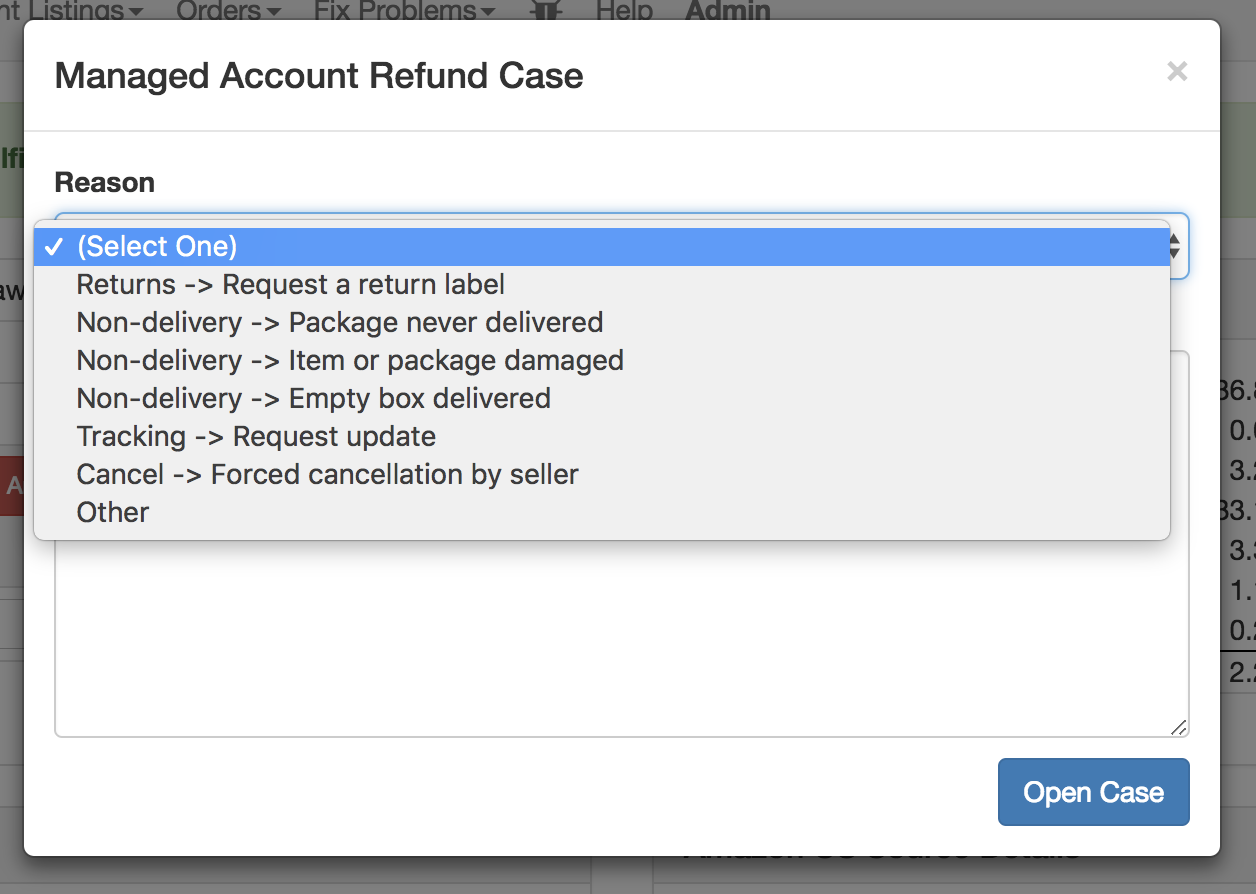This screenshot has height=894, width=1256.
Task: Click the Open Case button
Action: click(x=1093, y=792)
